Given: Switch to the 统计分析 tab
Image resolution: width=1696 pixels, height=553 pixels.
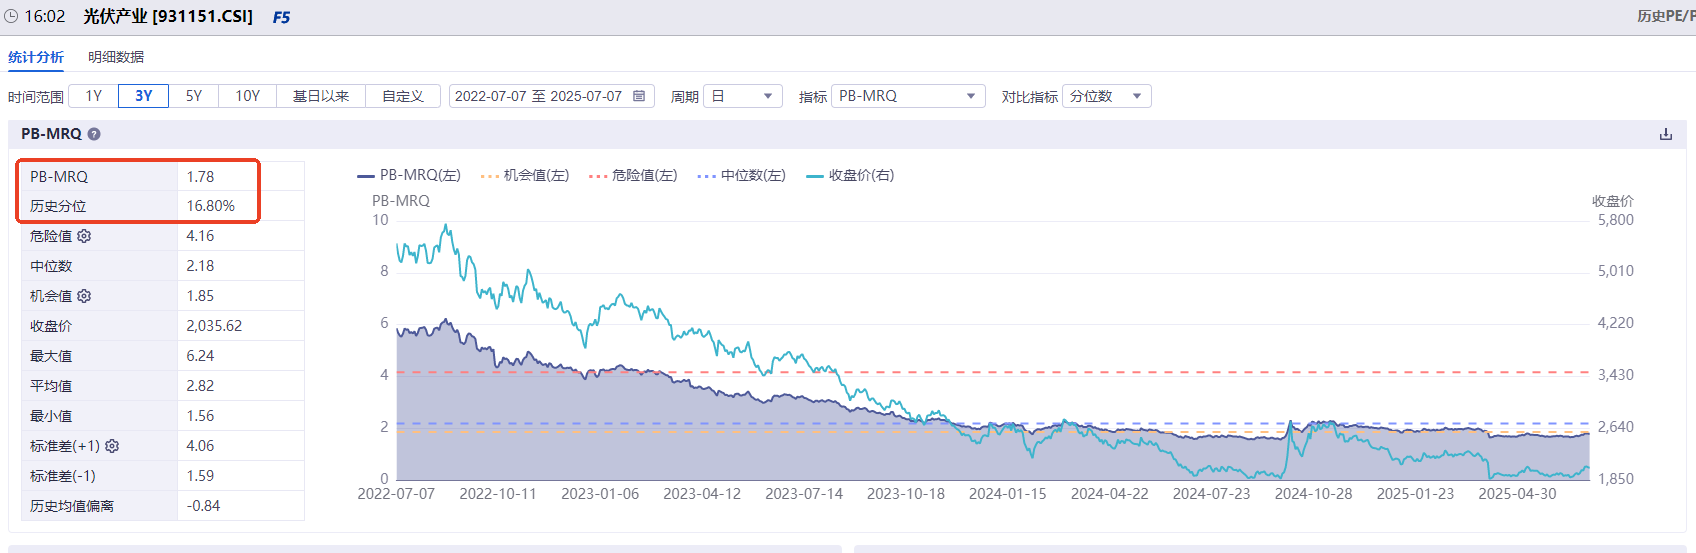Looking at the screenshot, I should pos(36,57).
